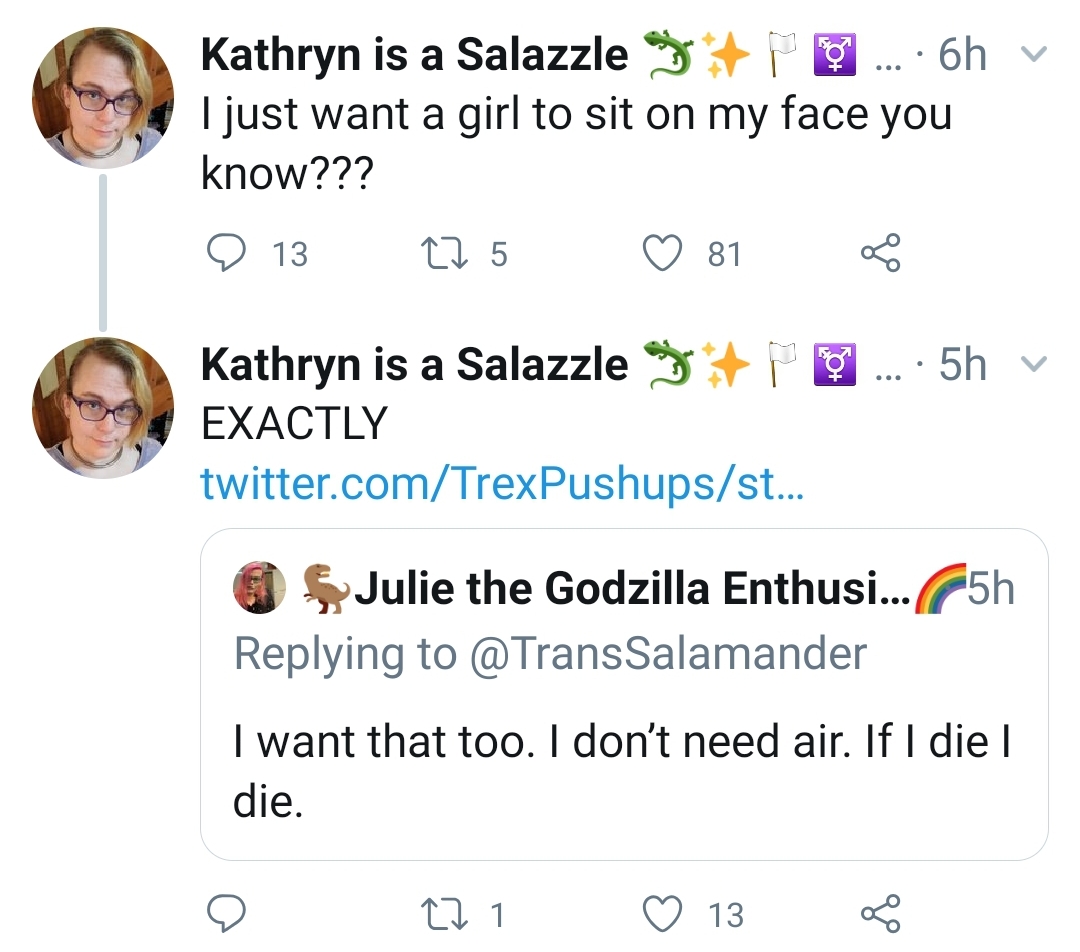Click the Kathryn is a Salazzle name on first tweet

coord(415,54)
